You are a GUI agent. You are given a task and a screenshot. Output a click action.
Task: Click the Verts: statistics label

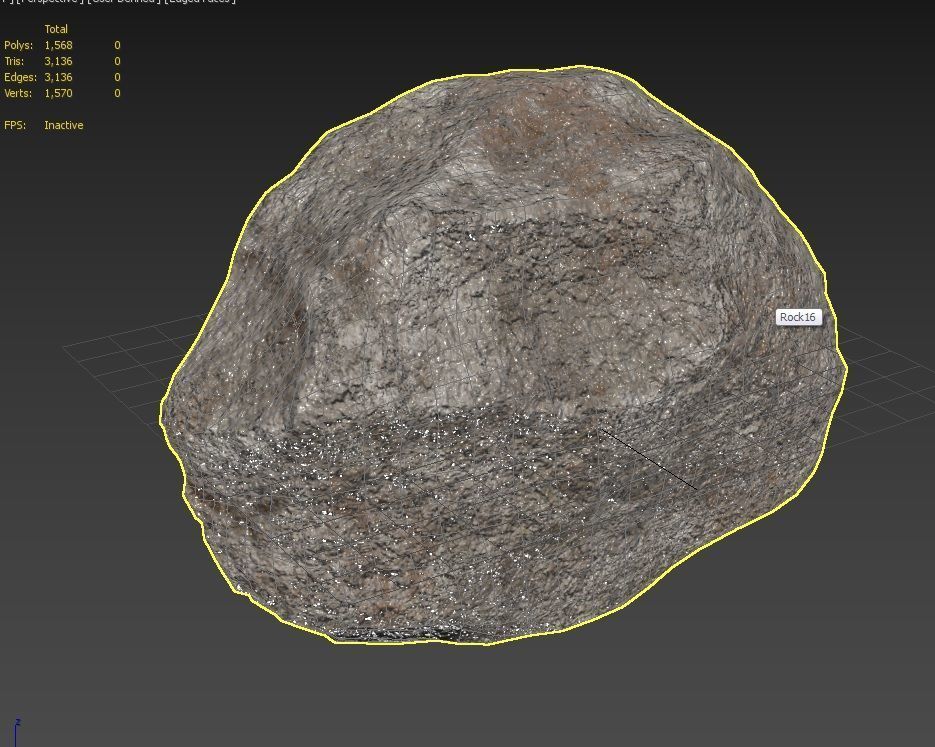tap(17, 94)
